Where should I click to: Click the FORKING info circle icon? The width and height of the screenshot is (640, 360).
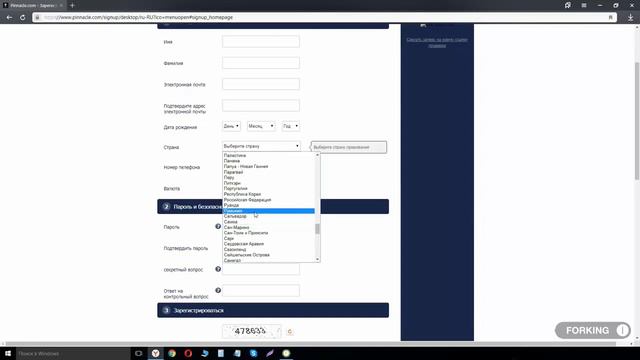click(x=622, y=330)
